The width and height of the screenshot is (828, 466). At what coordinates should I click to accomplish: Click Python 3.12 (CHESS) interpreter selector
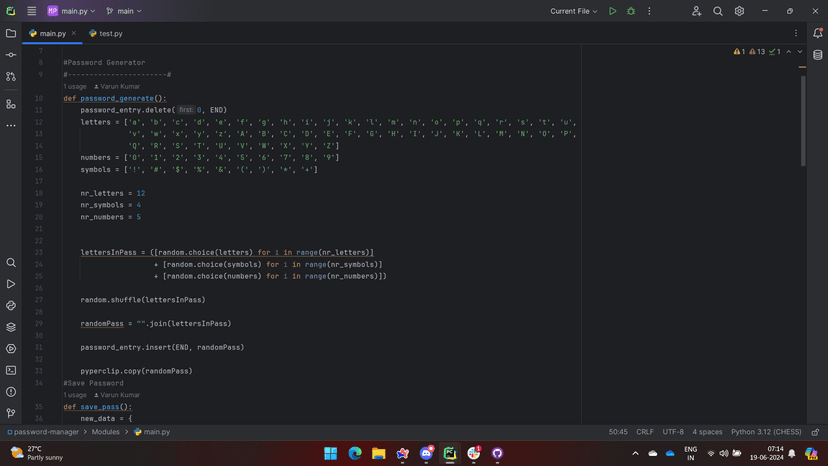click(766, 432)
